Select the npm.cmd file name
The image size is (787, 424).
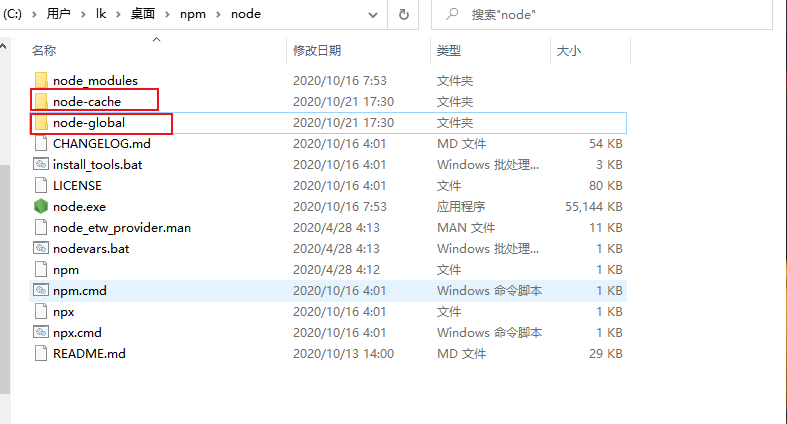80,291
